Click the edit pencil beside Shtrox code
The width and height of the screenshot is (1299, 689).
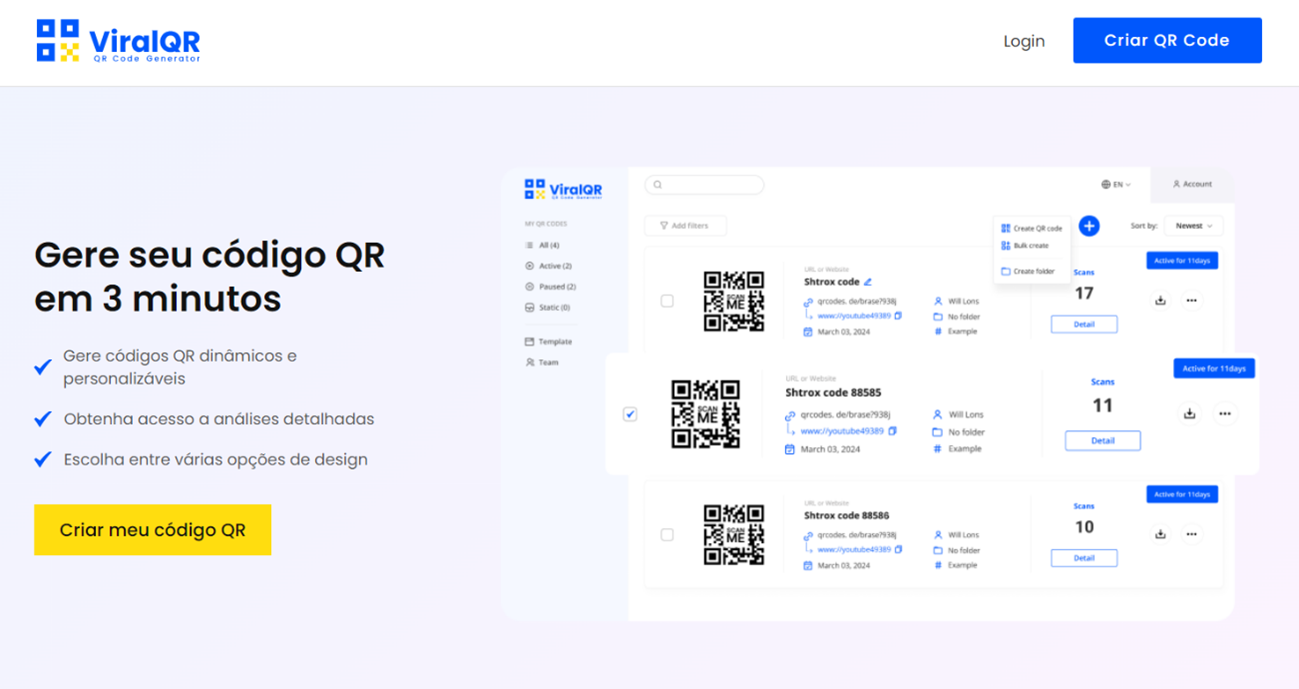(x=868, y=282)
